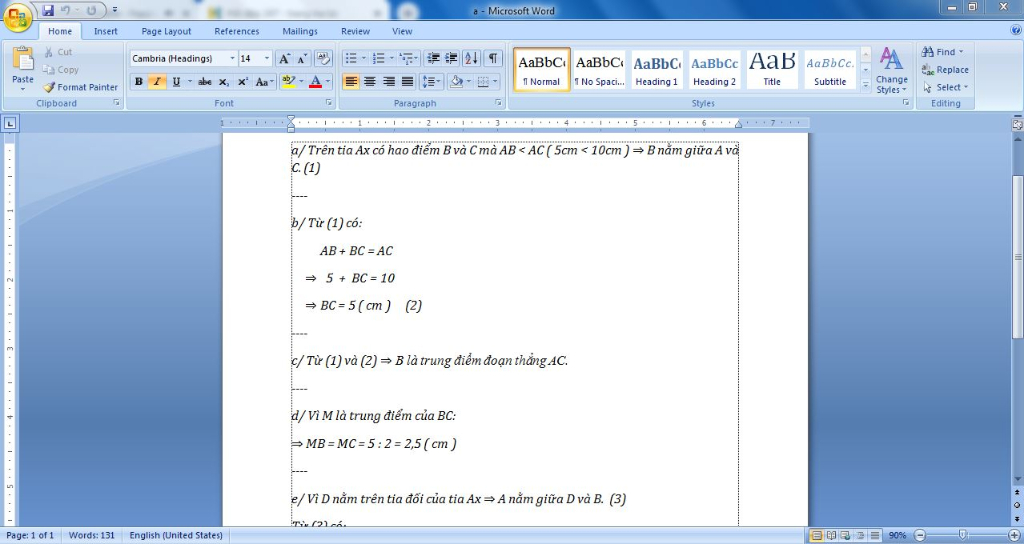This screenshot has height=544, width=1024.
Task: Open the Page Layout tab
Action: click(x=167, y=31)
